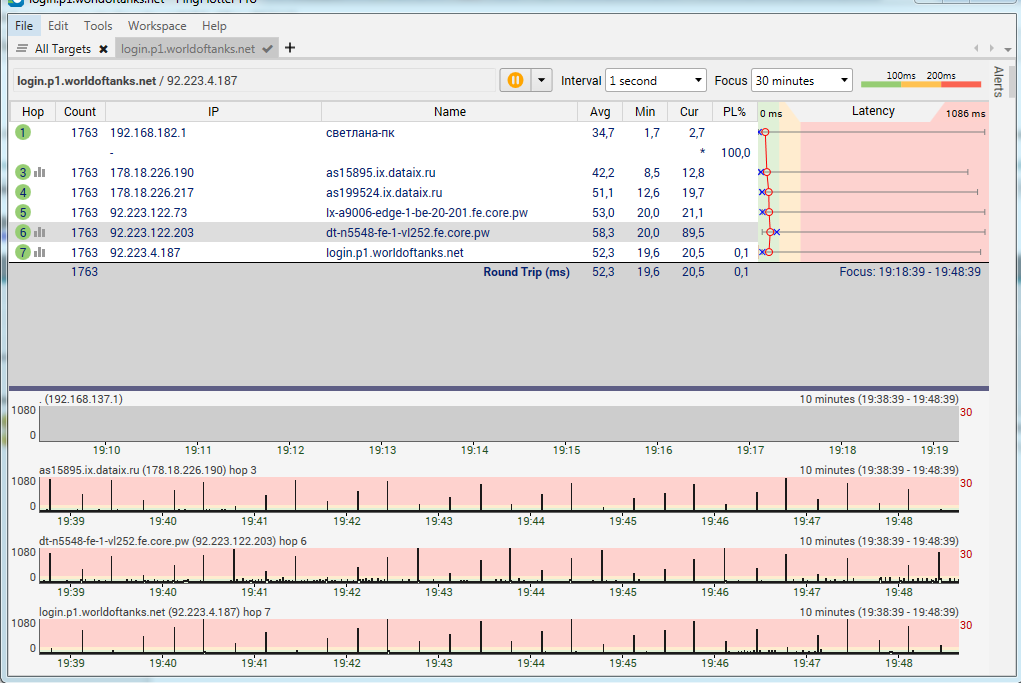This screenshot has height=683, width=1021.
Task: Close the All Targets tab with its X
Action: coord(103,49)
